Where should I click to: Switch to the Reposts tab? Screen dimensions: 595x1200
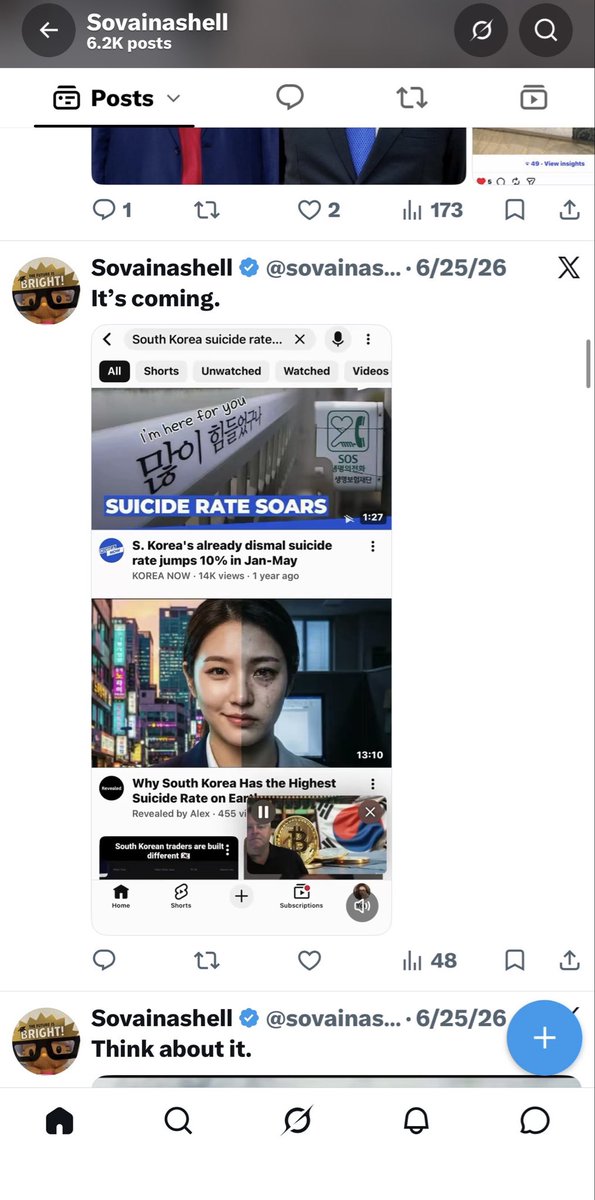[x=411, y=97]
